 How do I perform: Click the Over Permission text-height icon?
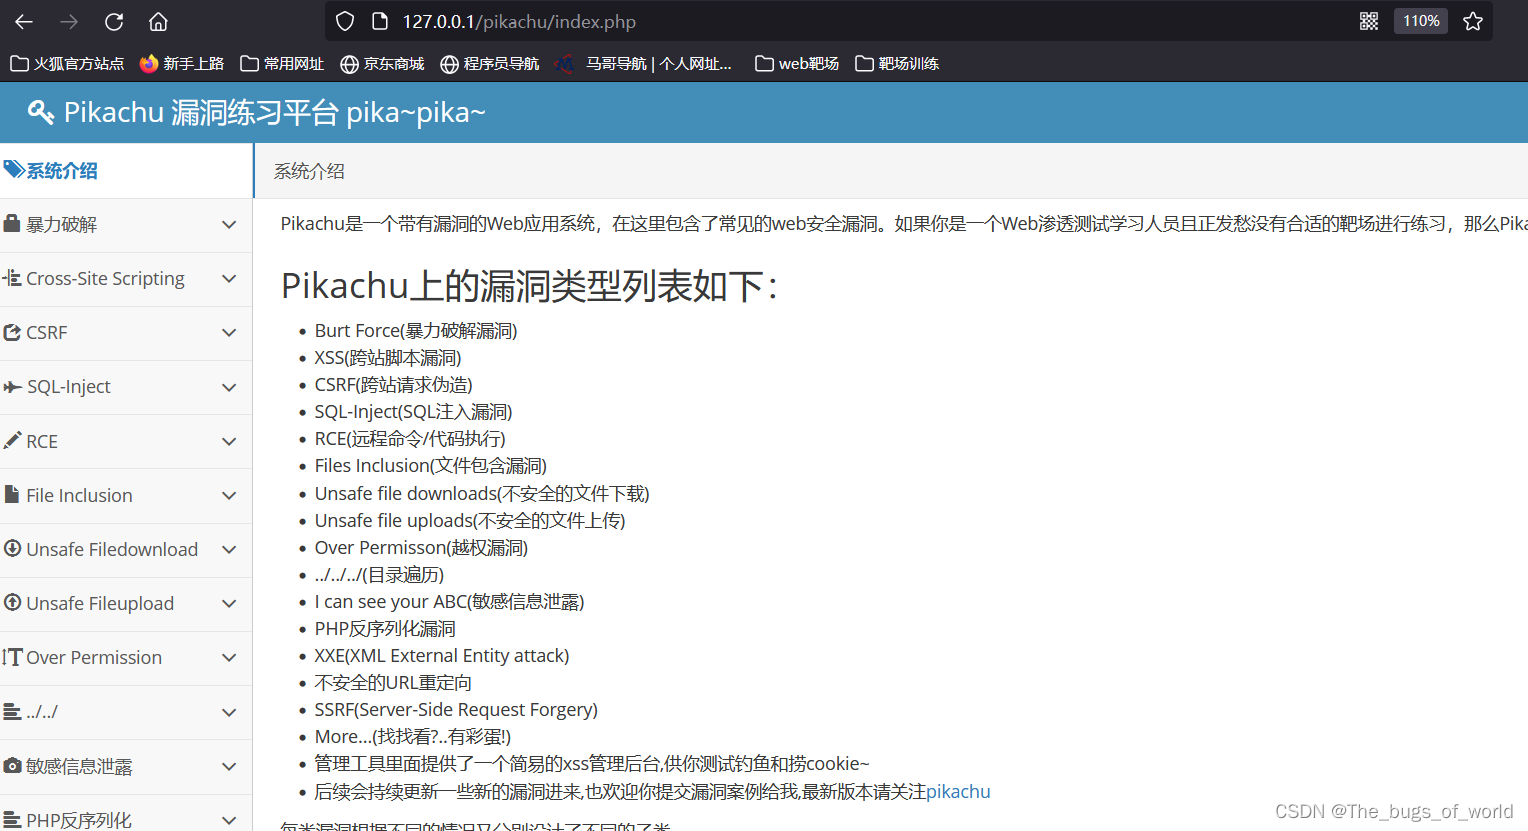coord(12,657)
